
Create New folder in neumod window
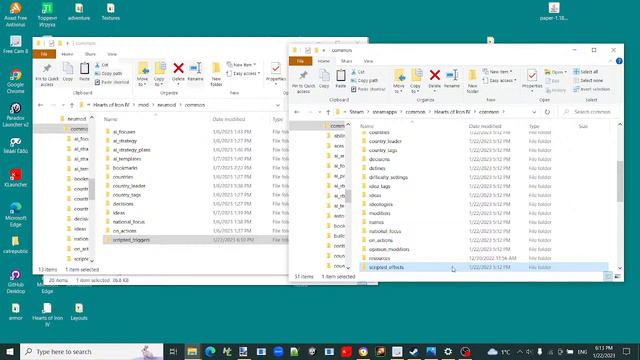tap(216, 74)
